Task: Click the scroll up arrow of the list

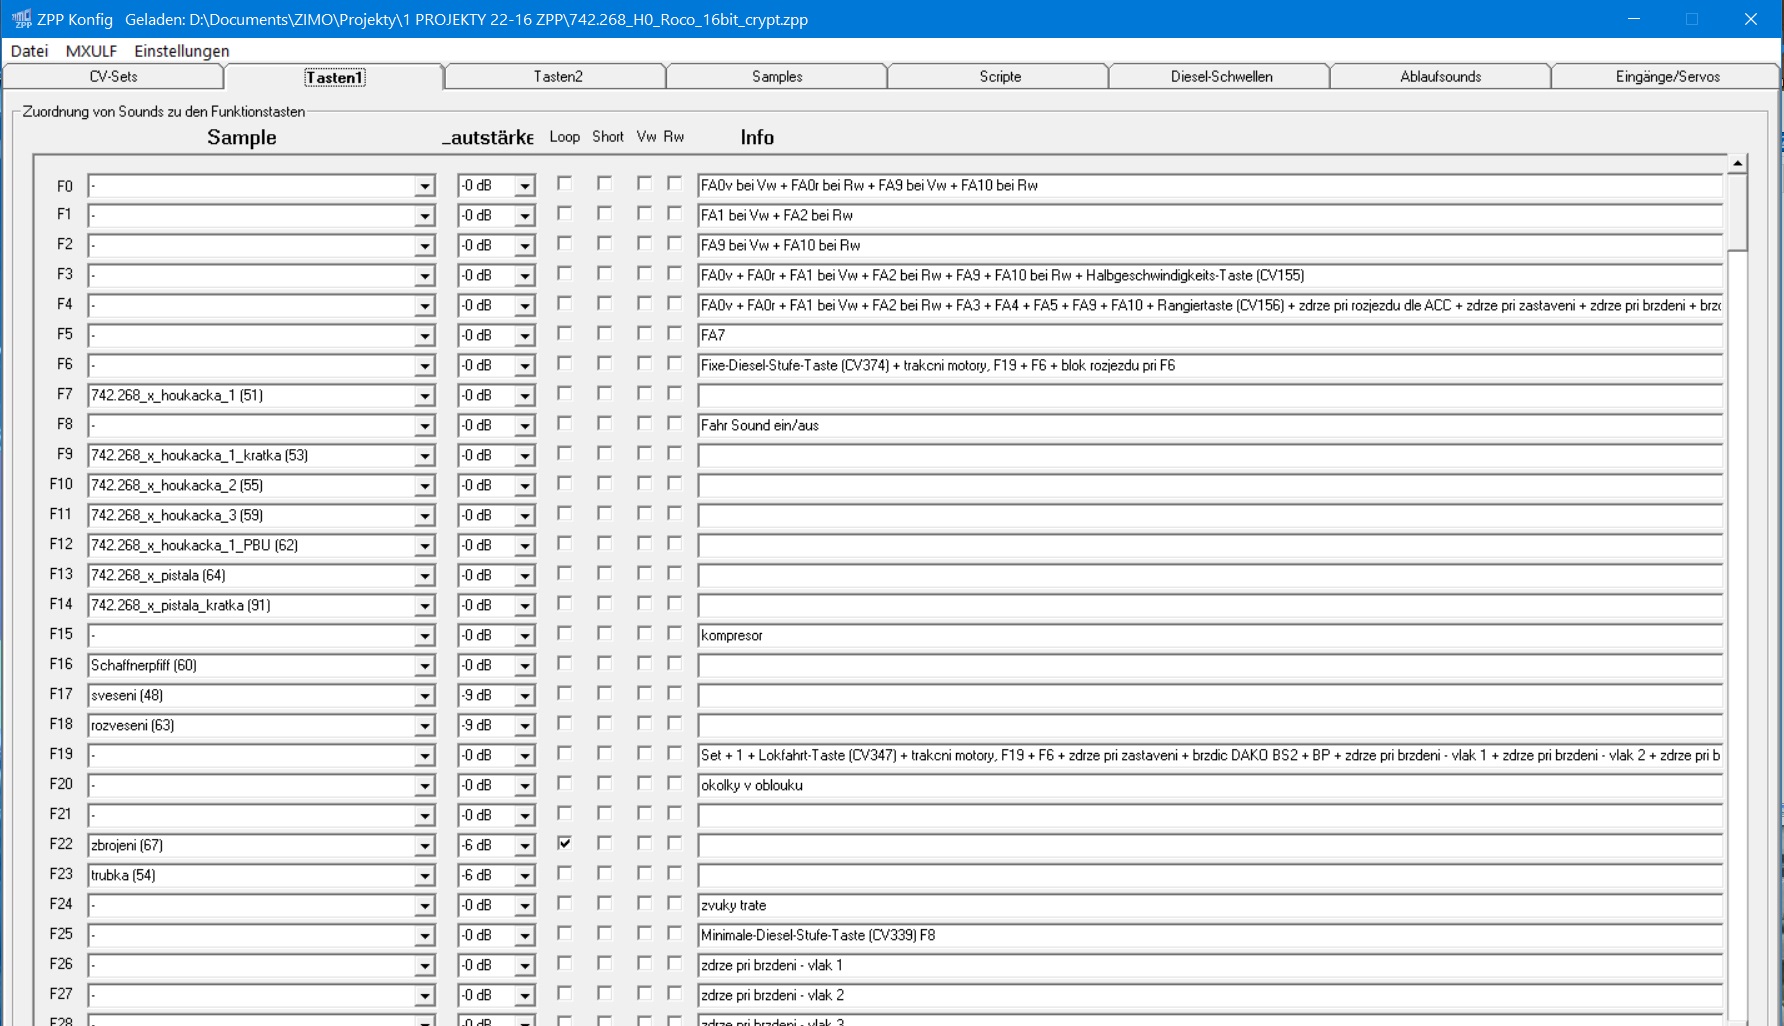Action: pyautogui.click(x=1737, y=163)
